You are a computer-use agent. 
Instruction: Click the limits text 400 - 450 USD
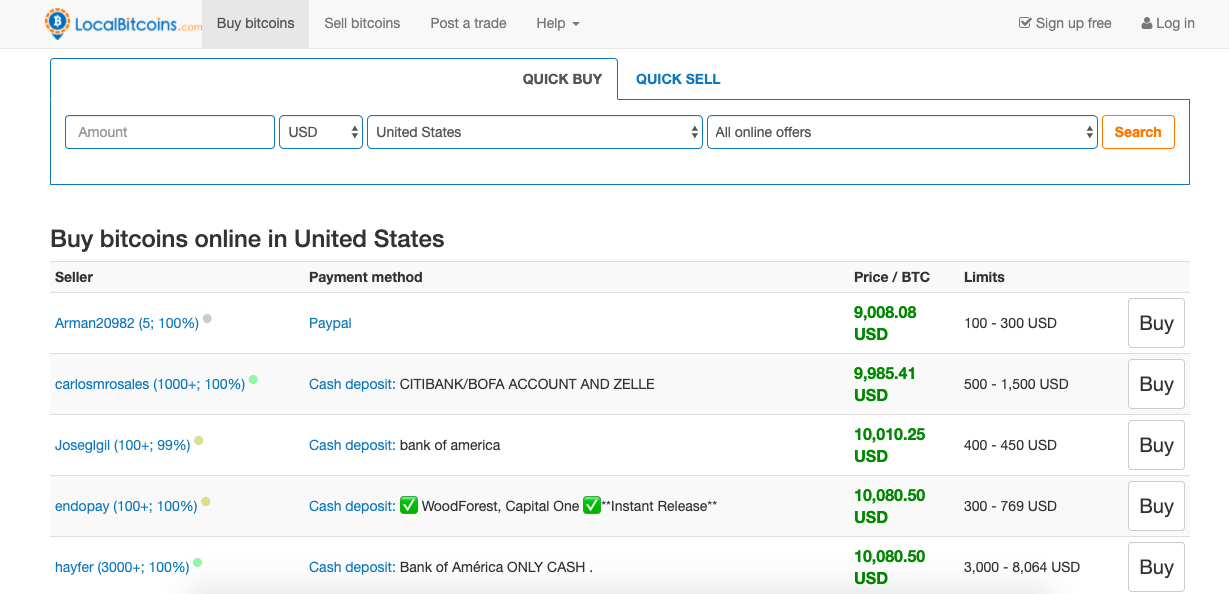pos(1010,445)
